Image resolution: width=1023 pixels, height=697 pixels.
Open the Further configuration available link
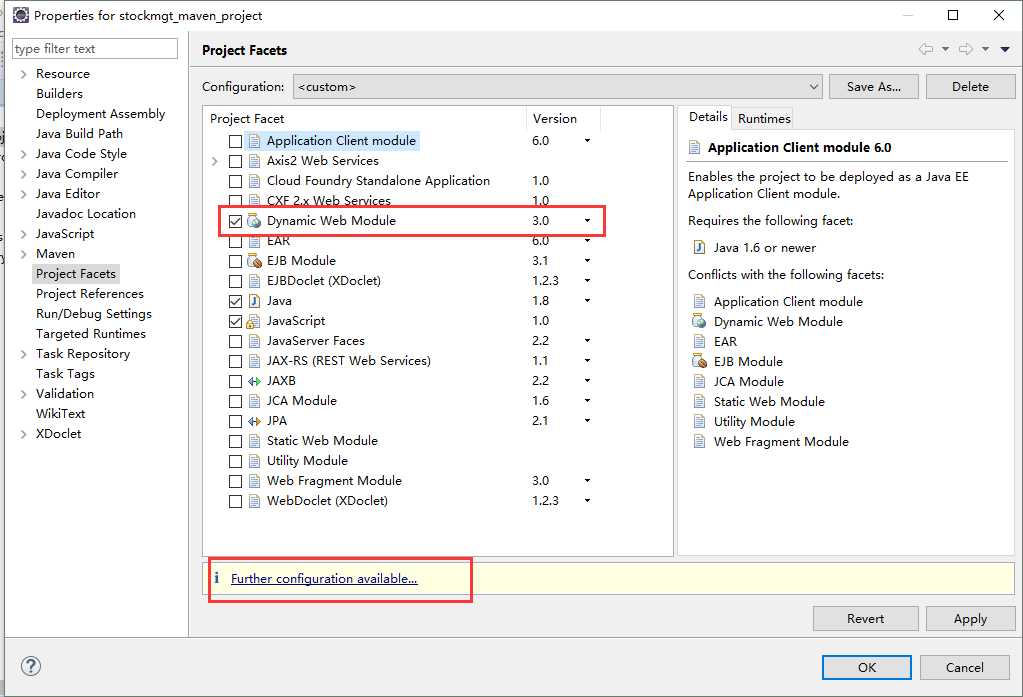pos(324,579)
